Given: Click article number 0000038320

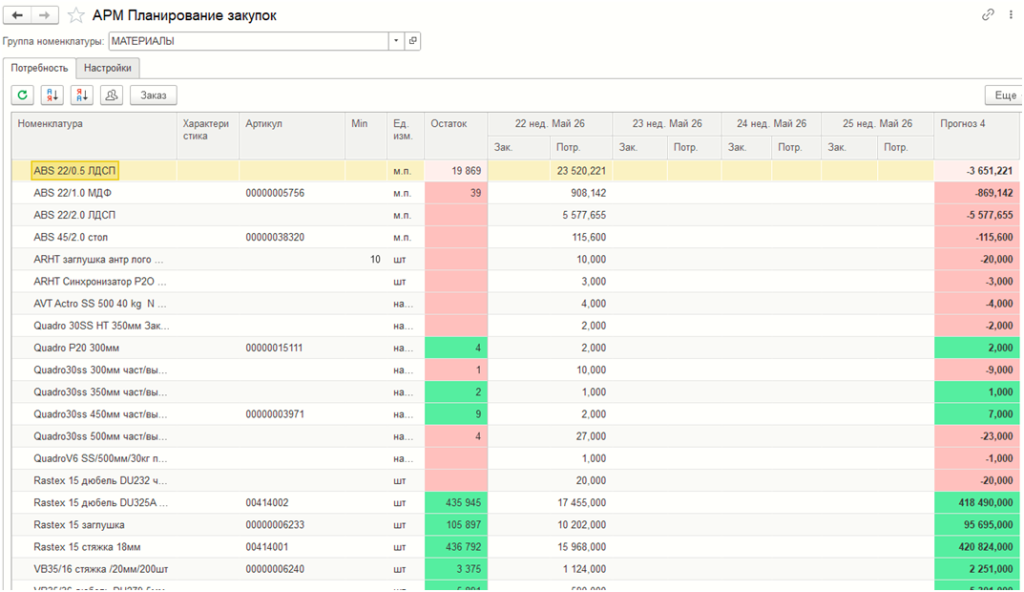Looking at the screenshot, I should coord(275,237).
